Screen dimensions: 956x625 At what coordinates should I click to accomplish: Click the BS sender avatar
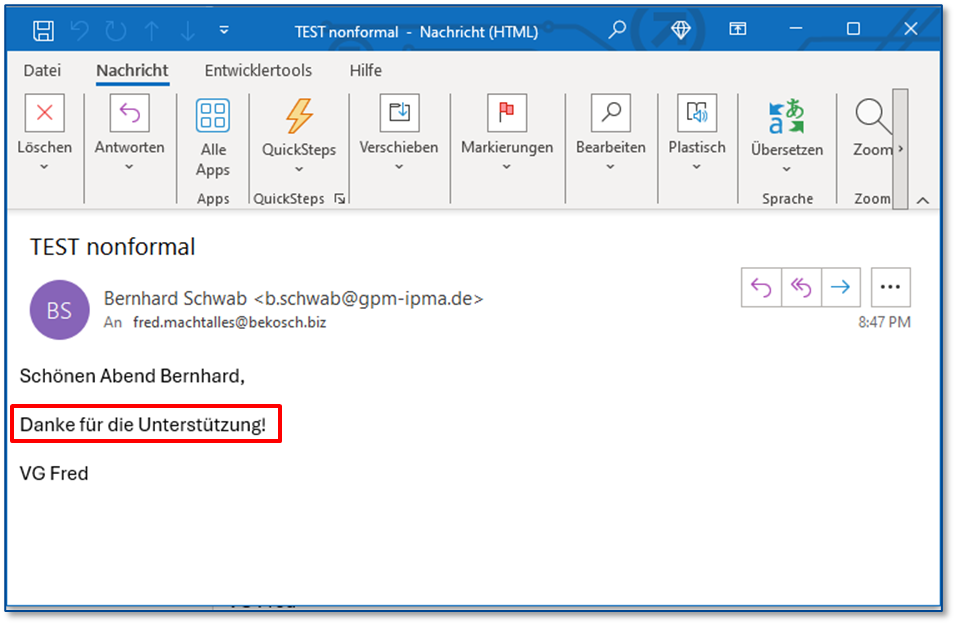[60, 310]
